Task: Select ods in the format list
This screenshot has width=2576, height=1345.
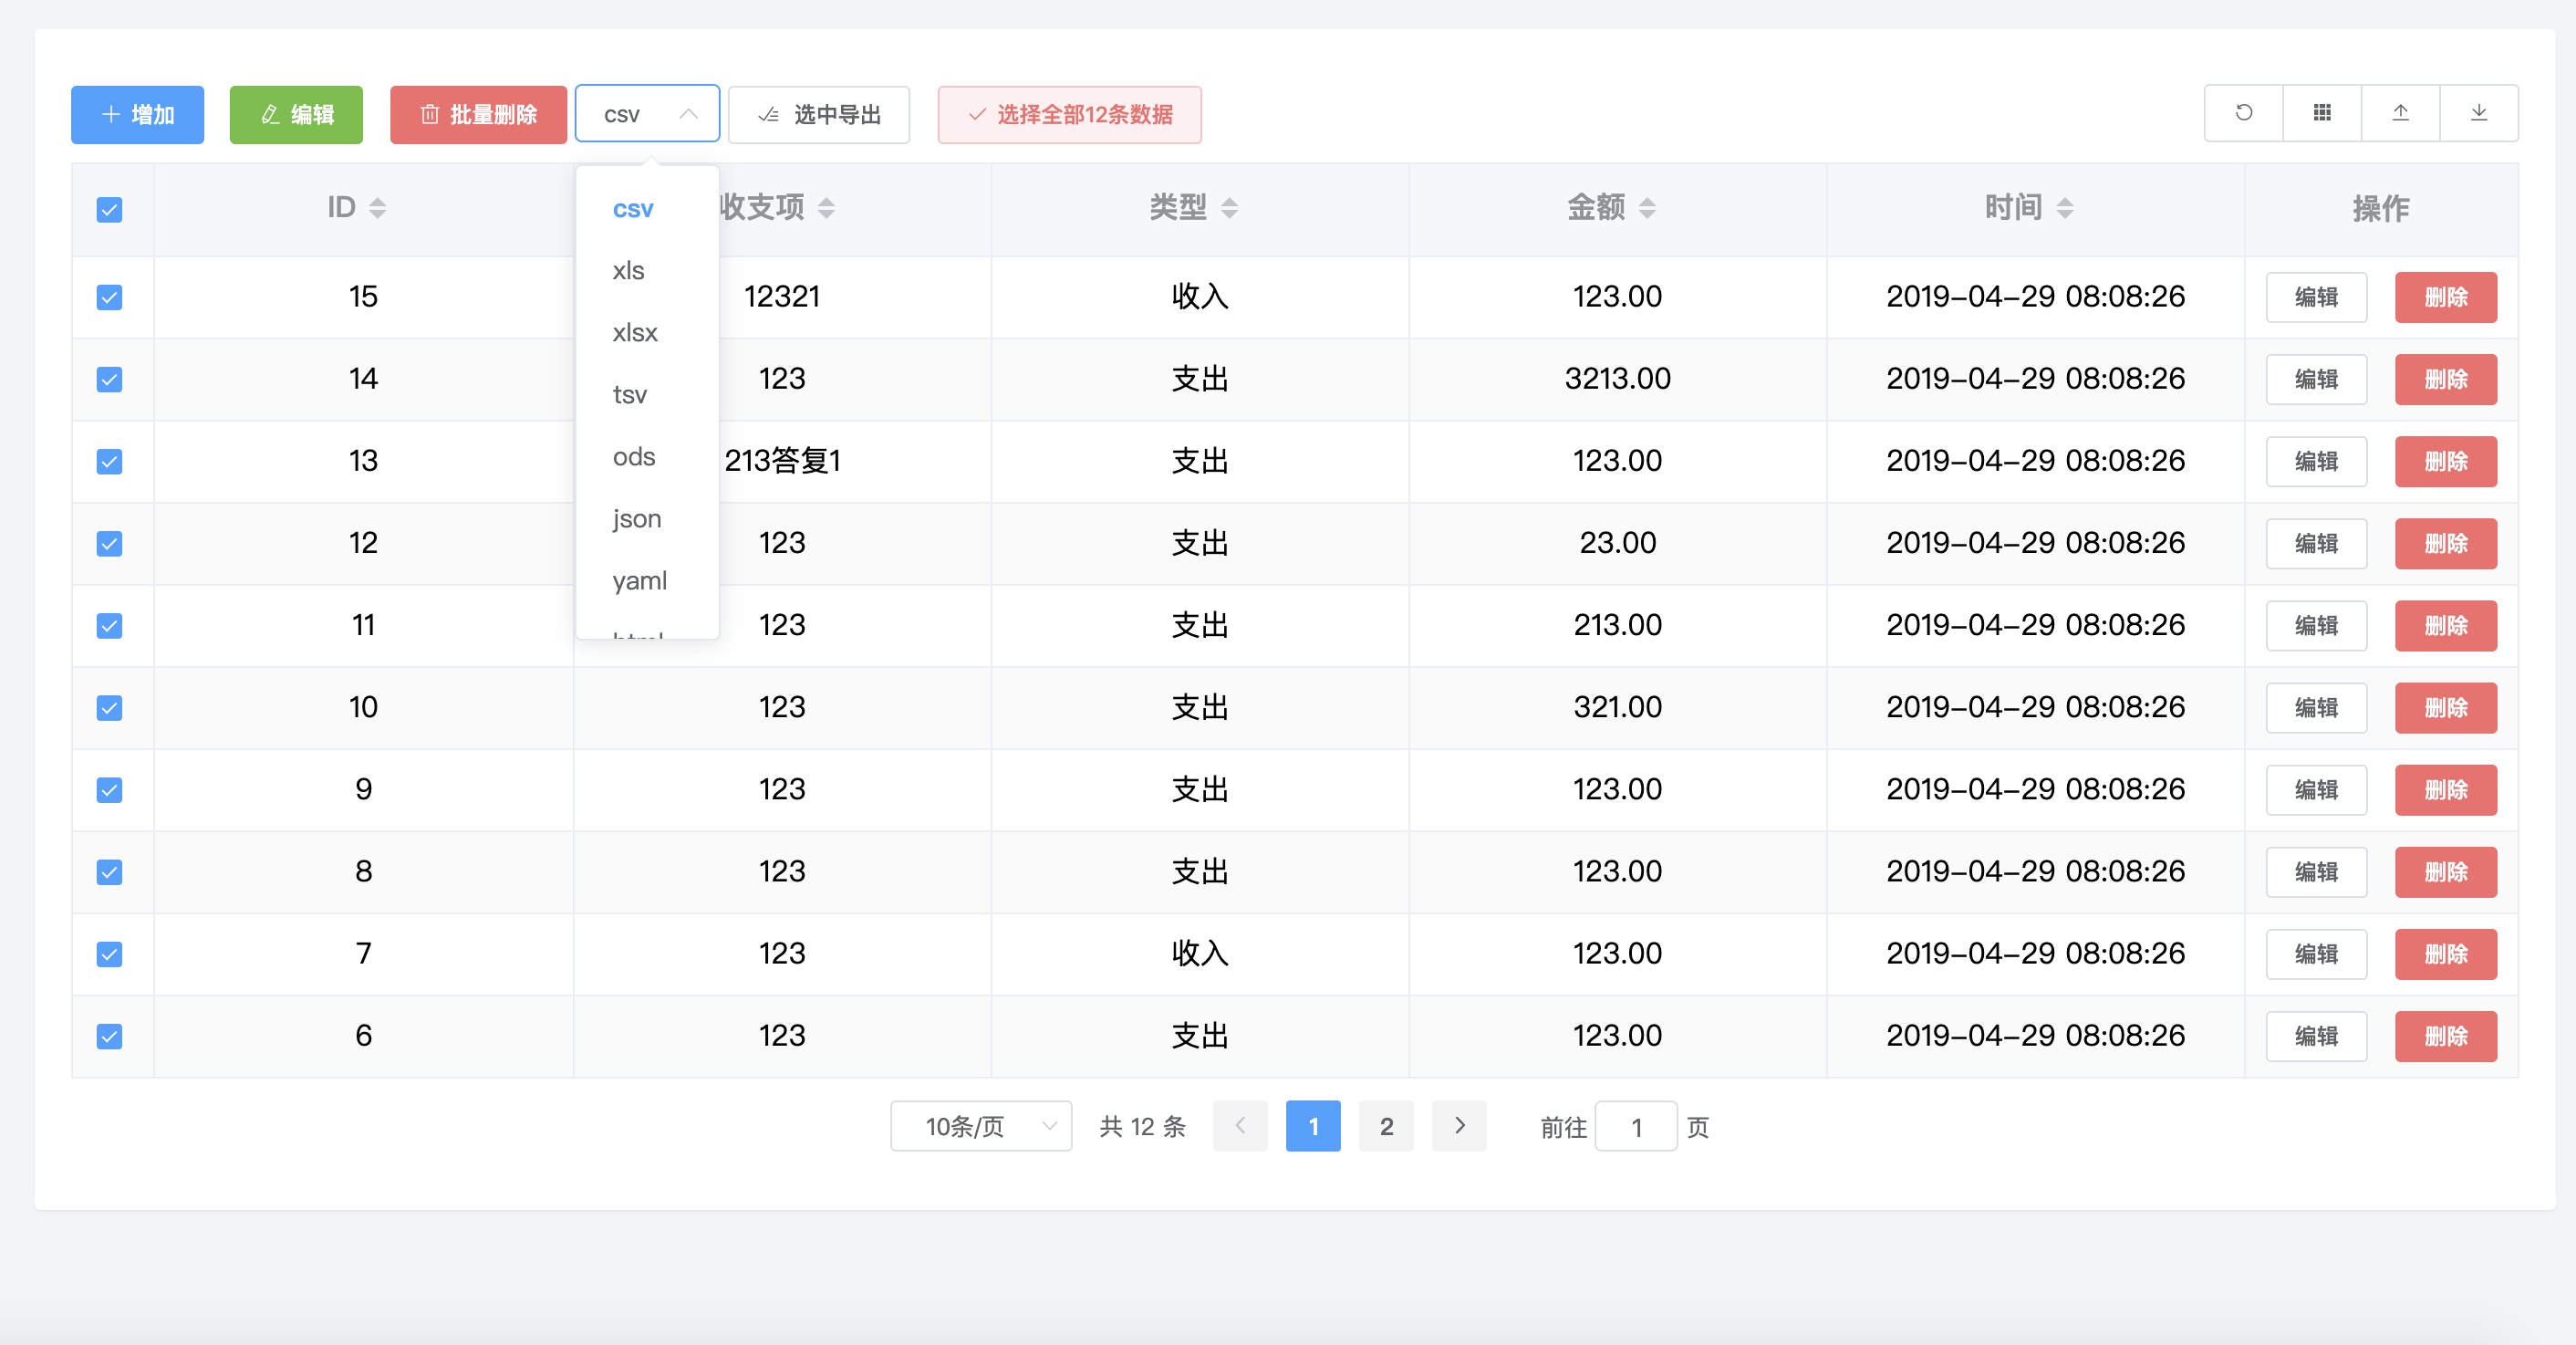Action: click(647, 457)
